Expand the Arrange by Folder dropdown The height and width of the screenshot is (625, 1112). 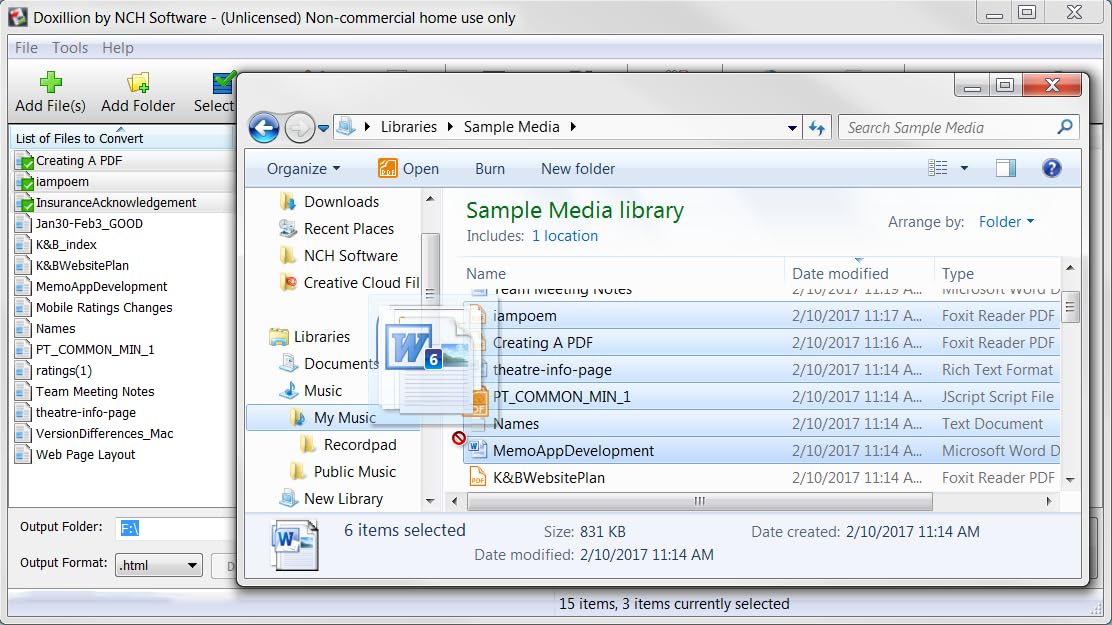pos(1006,222)
